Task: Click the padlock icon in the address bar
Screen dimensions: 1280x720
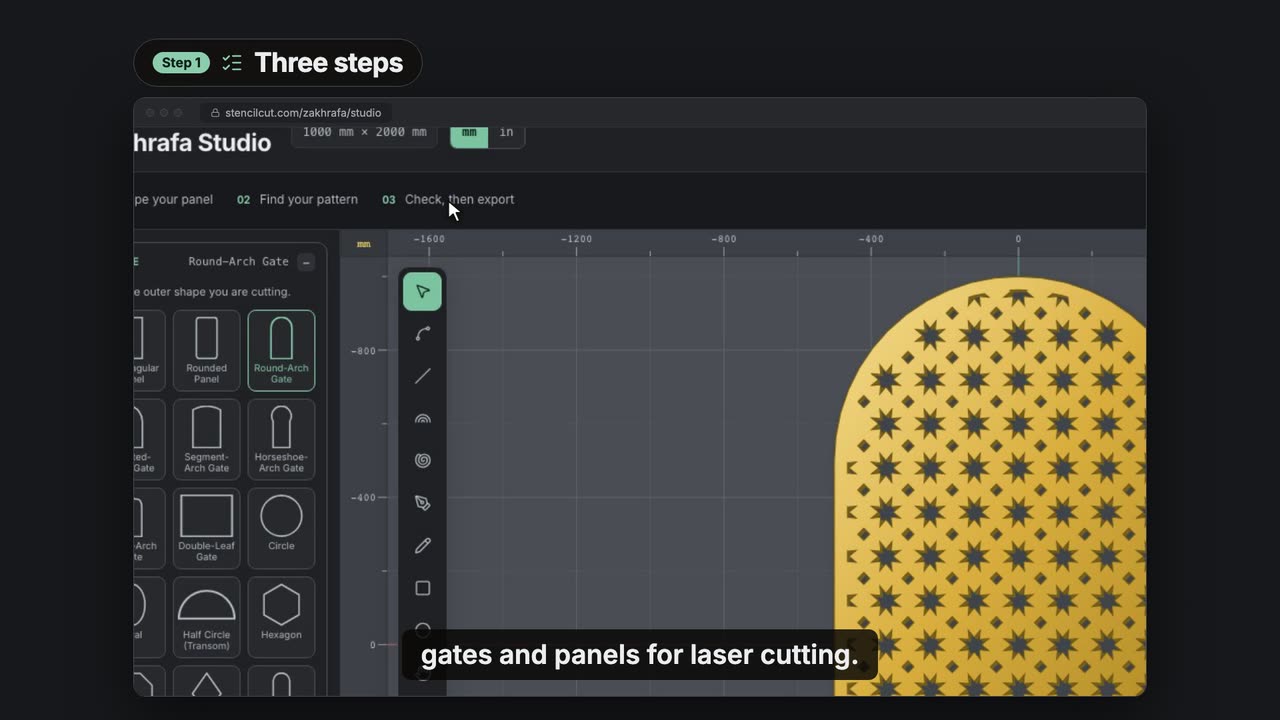Action: [215, 113]
